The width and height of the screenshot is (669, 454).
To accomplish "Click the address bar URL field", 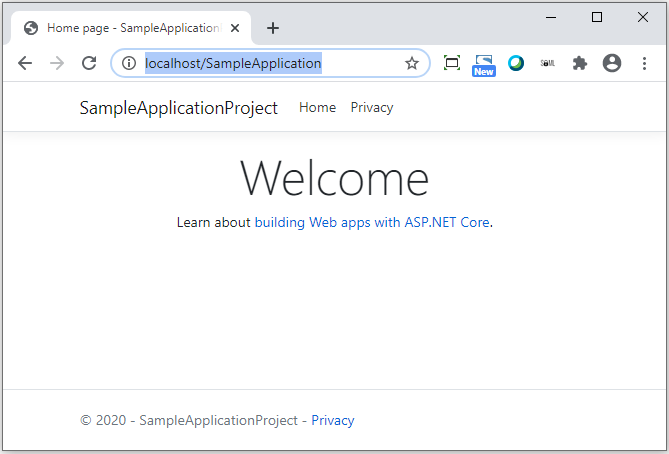I will click(270, 63).
